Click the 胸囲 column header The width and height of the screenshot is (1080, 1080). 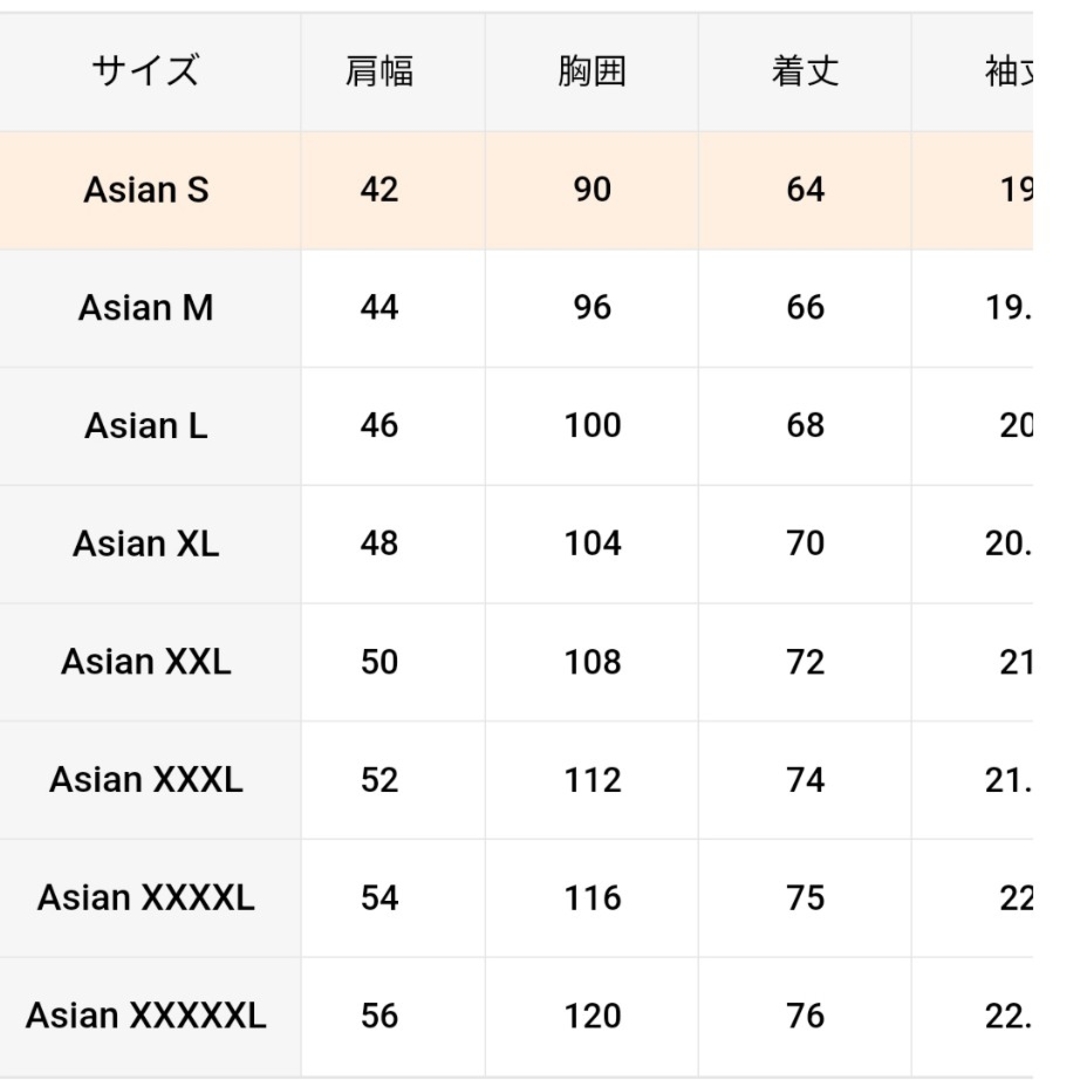(592, 71)
